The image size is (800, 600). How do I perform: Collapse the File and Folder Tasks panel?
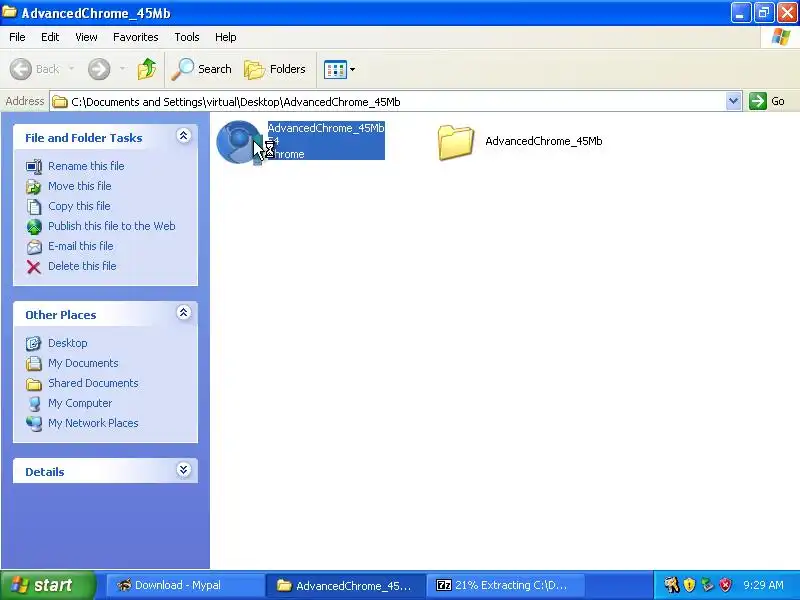pos(184,136)
